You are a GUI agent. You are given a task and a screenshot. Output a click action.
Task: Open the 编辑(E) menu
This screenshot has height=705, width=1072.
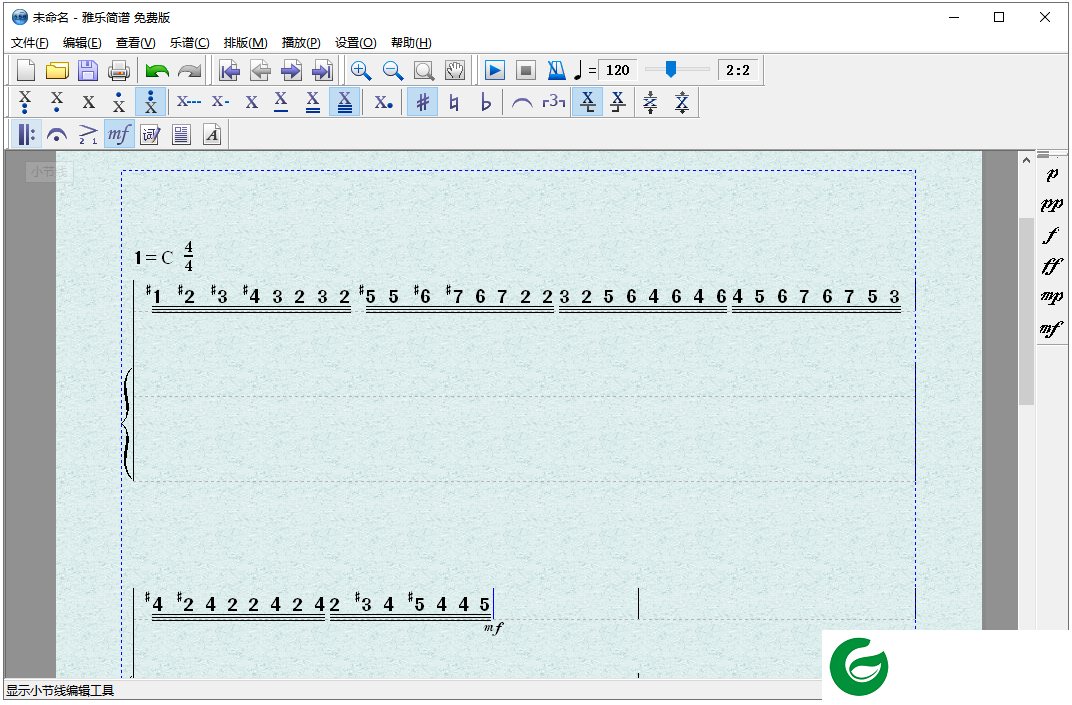[x=82, y=42]
